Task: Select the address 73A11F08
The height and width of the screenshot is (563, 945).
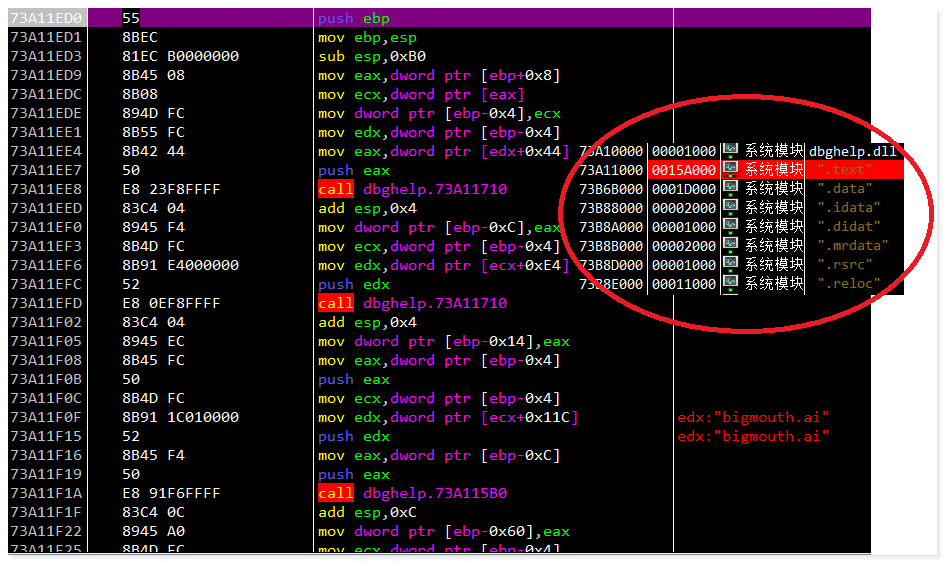Action: pyautogui.click(x=46, y=360)
